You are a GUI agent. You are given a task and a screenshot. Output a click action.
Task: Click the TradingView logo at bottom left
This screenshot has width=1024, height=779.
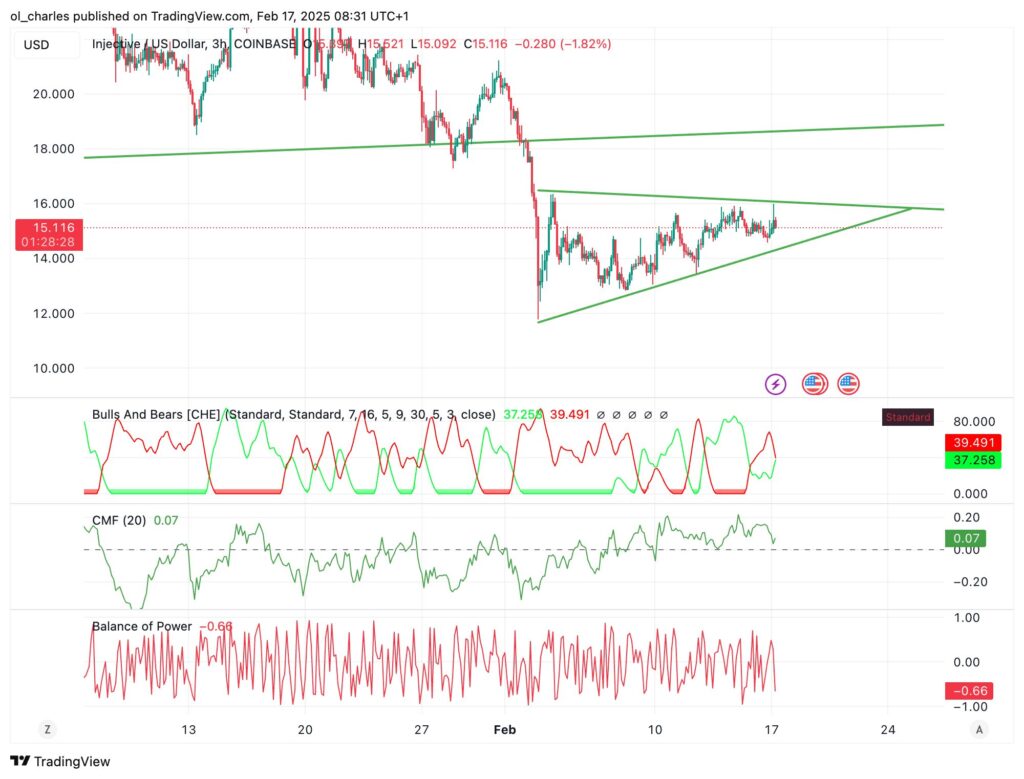point(62,762)
